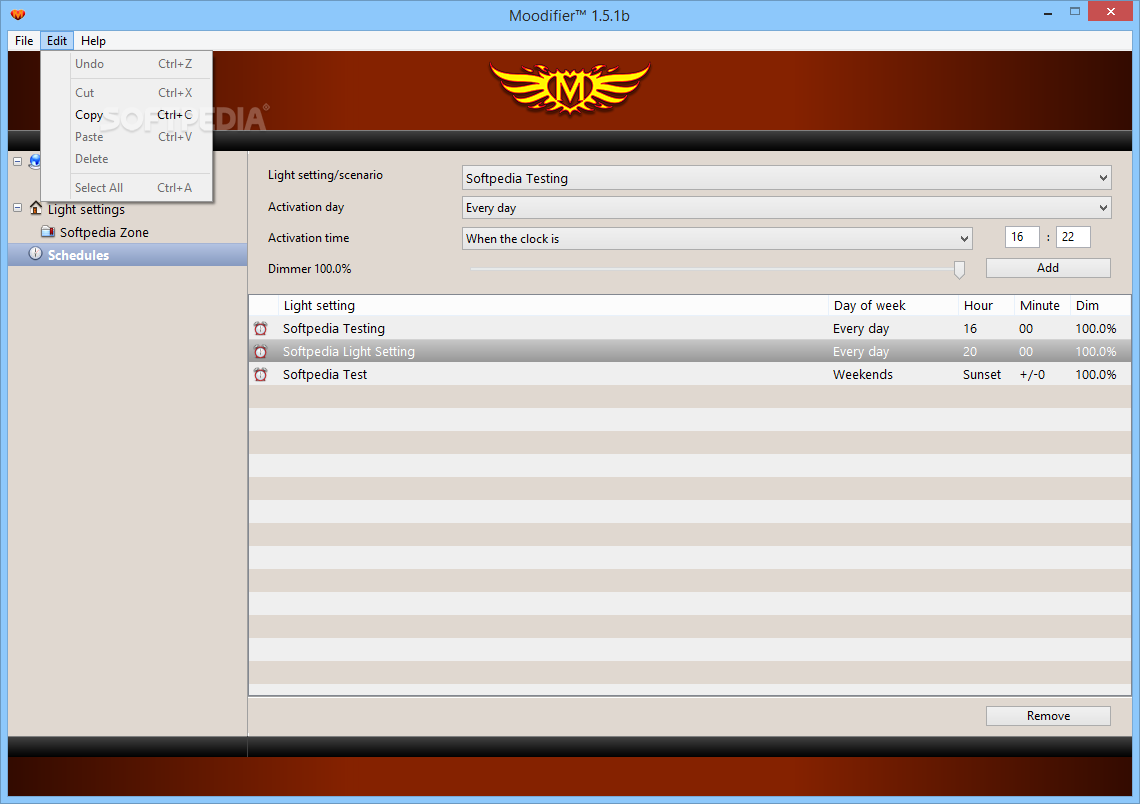Choose Undo in the Edit menu
Screen dimensions: 1140x804
[127, 64]
